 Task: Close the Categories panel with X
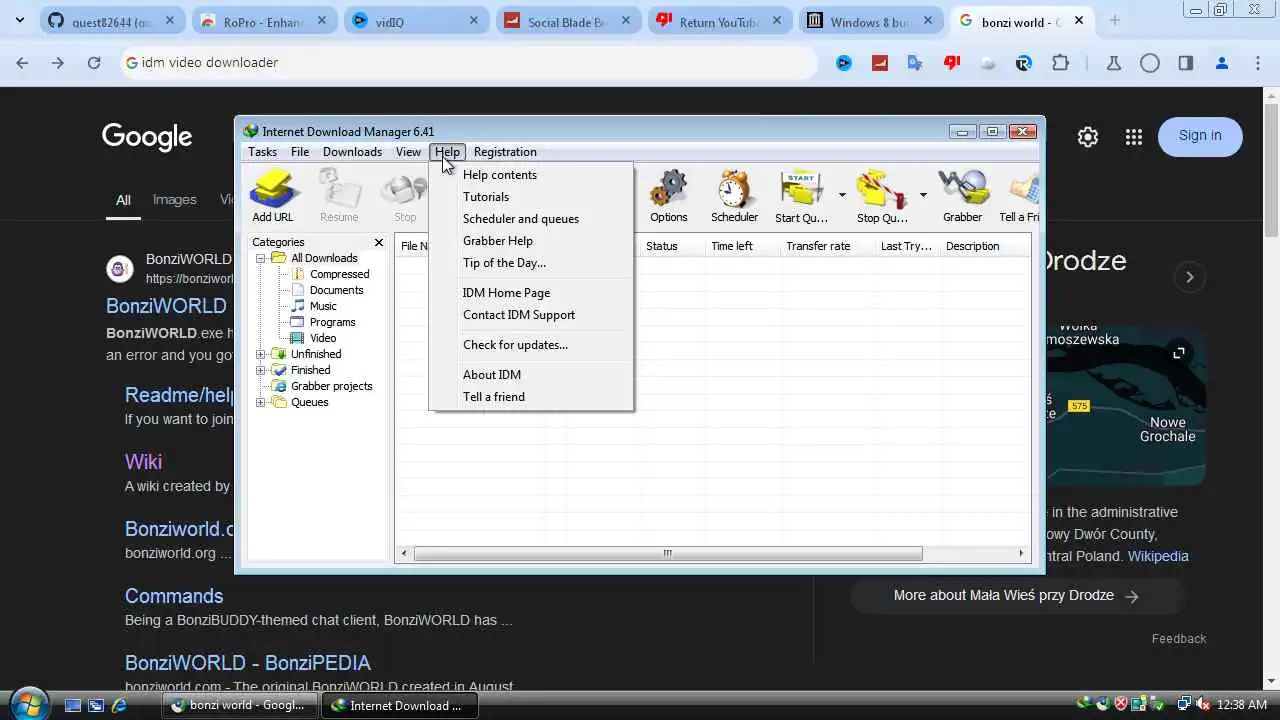pos(379,242)
